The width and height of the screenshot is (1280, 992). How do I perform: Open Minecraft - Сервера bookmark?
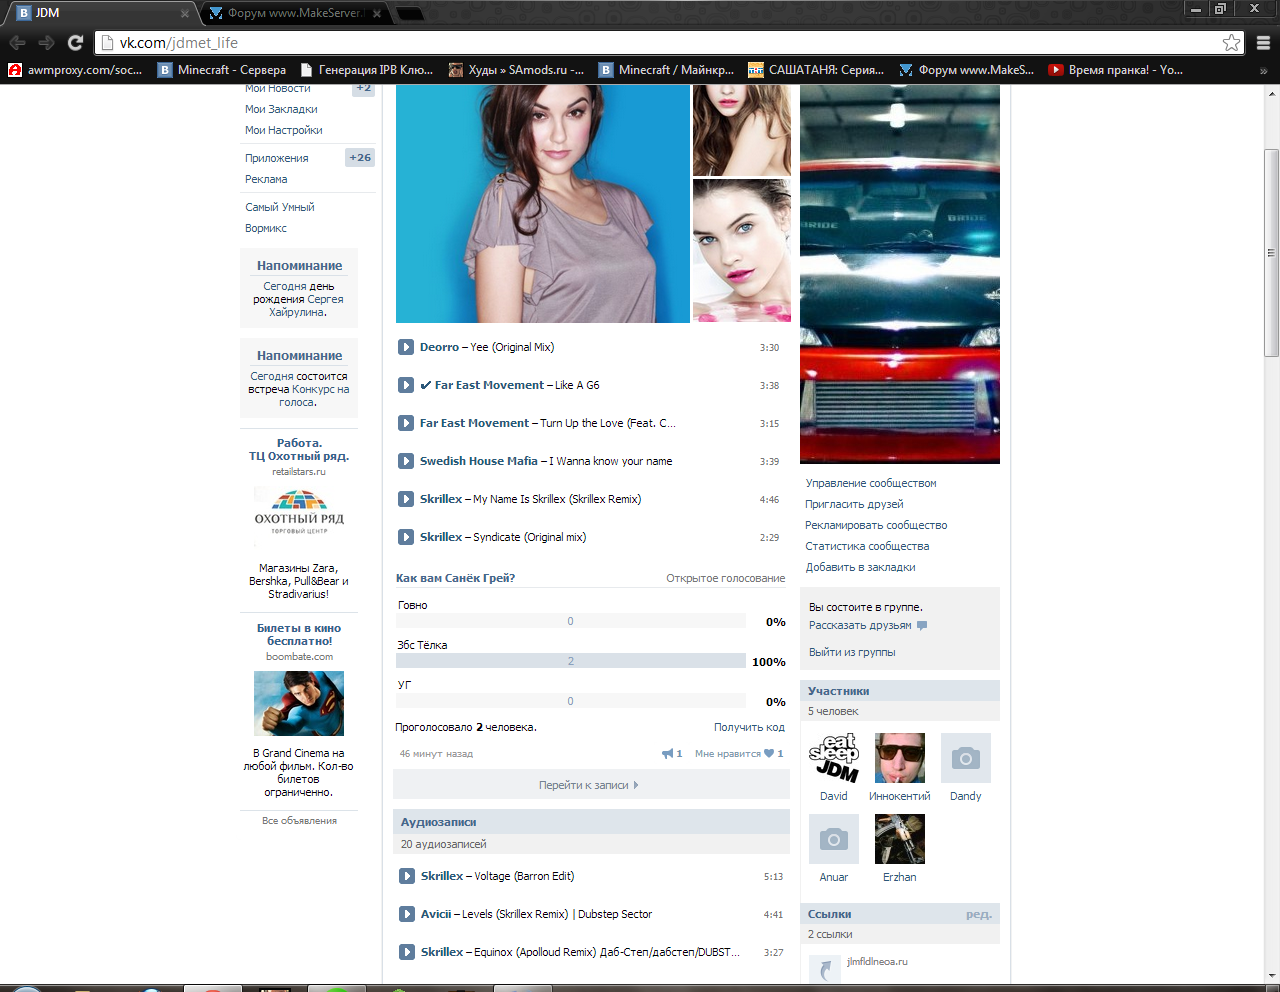[222, 70]
